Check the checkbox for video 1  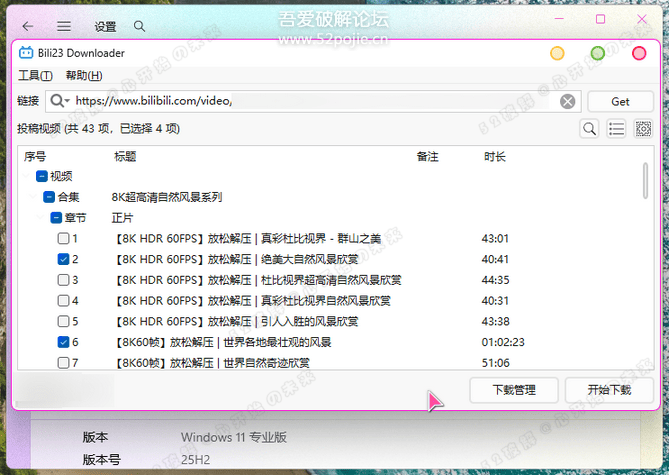click(64, 239)
